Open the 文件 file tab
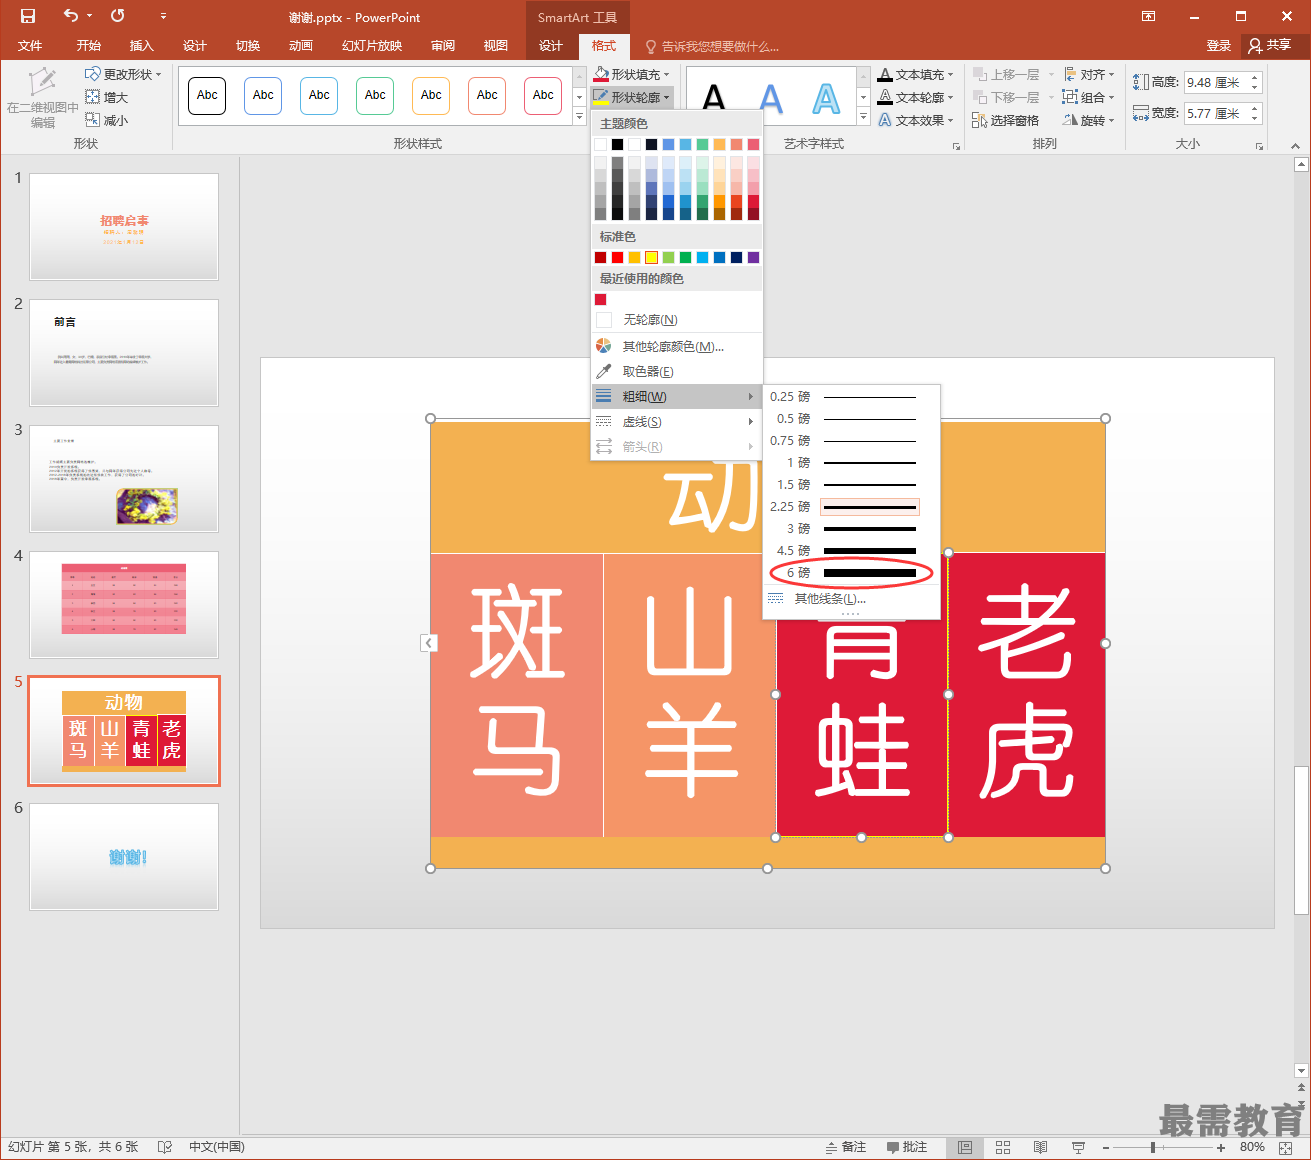 click(x=30, y=46)
